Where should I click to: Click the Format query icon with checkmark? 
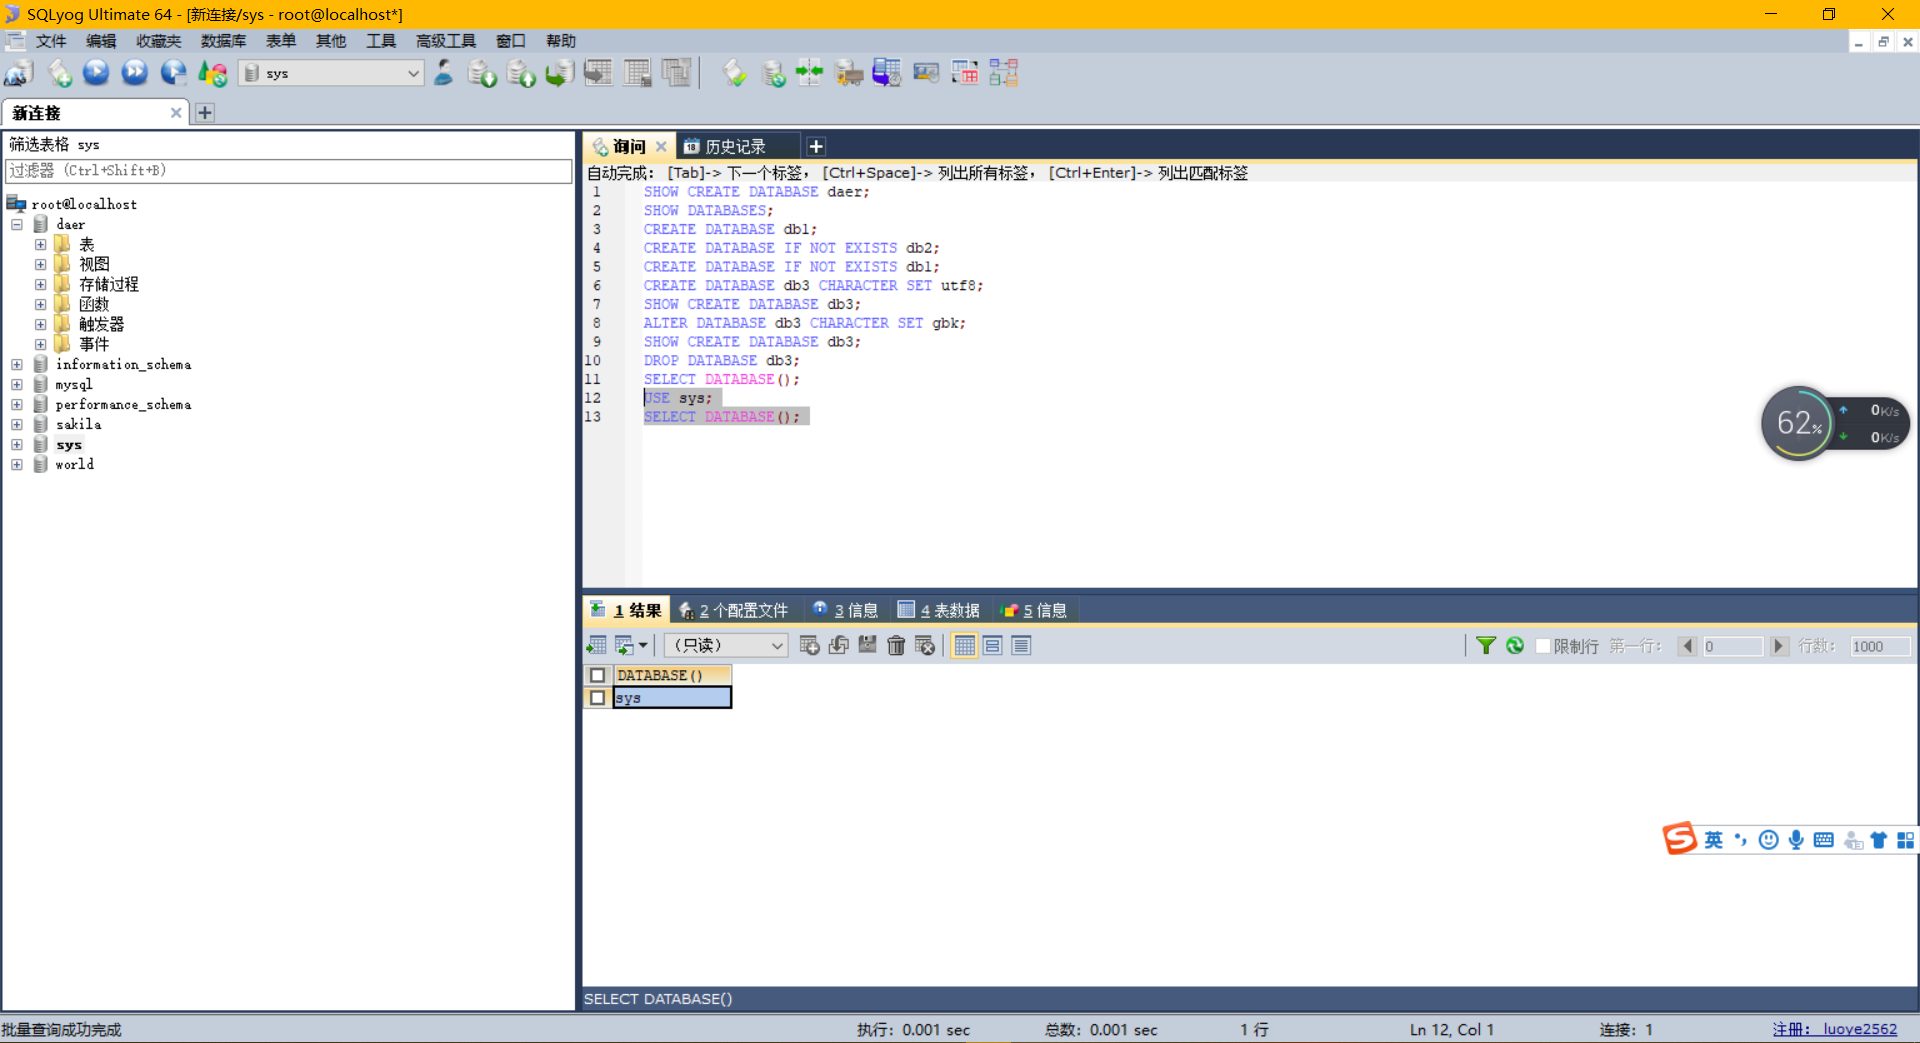tap(735, 73)
